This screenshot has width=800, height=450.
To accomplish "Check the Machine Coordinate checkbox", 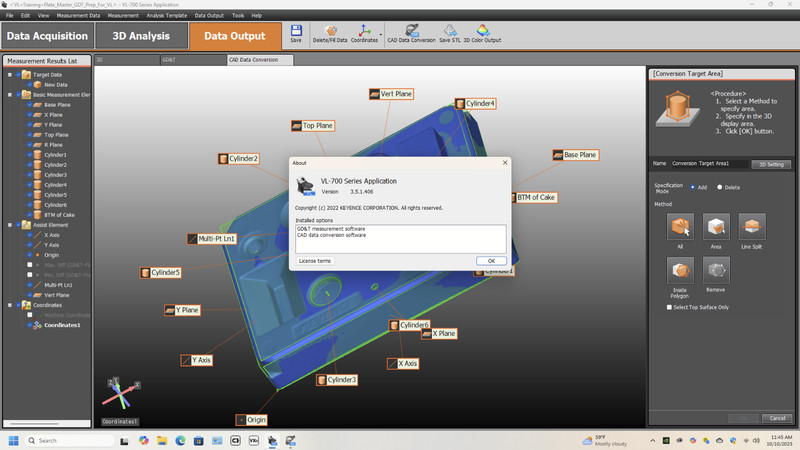I will pos(30,315).
